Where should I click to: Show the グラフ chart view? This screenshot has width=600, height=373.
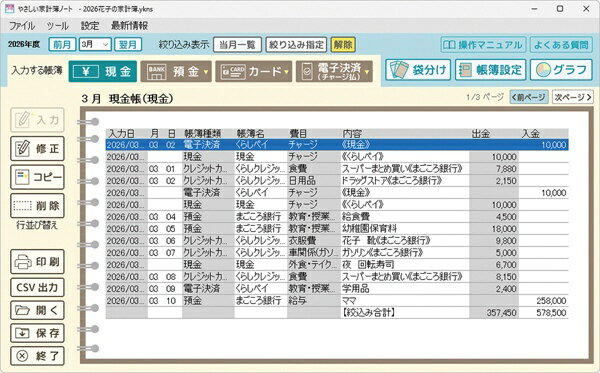tap(561, 70)
